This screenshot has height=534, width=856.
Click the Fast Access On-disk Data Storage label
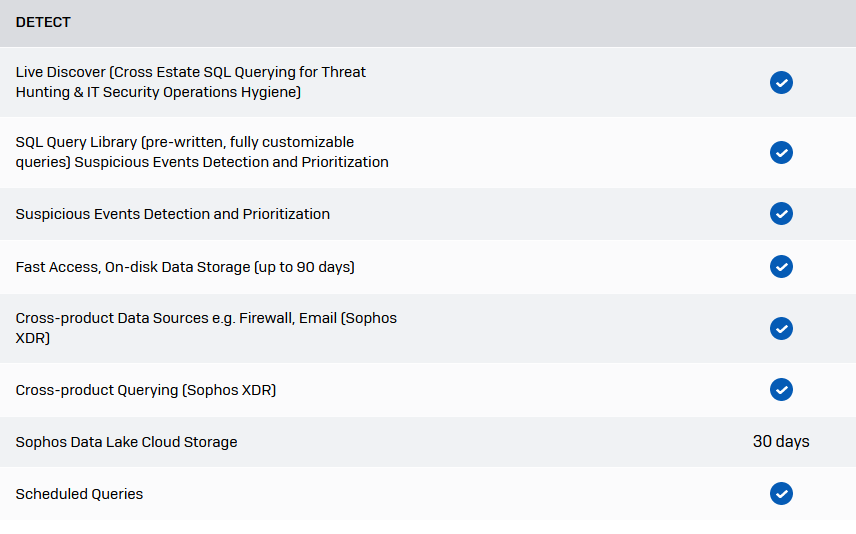185,267
